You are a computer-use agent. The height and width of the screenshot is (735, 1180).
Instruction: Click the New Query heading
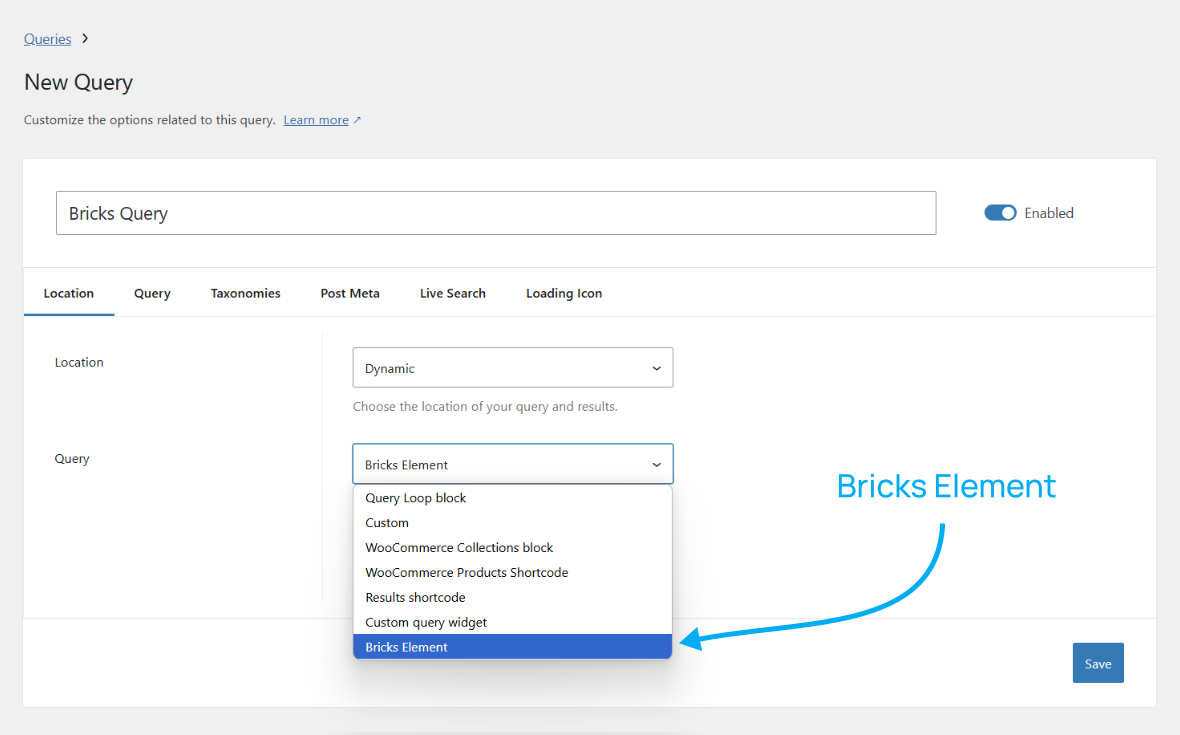pos(78,82)
